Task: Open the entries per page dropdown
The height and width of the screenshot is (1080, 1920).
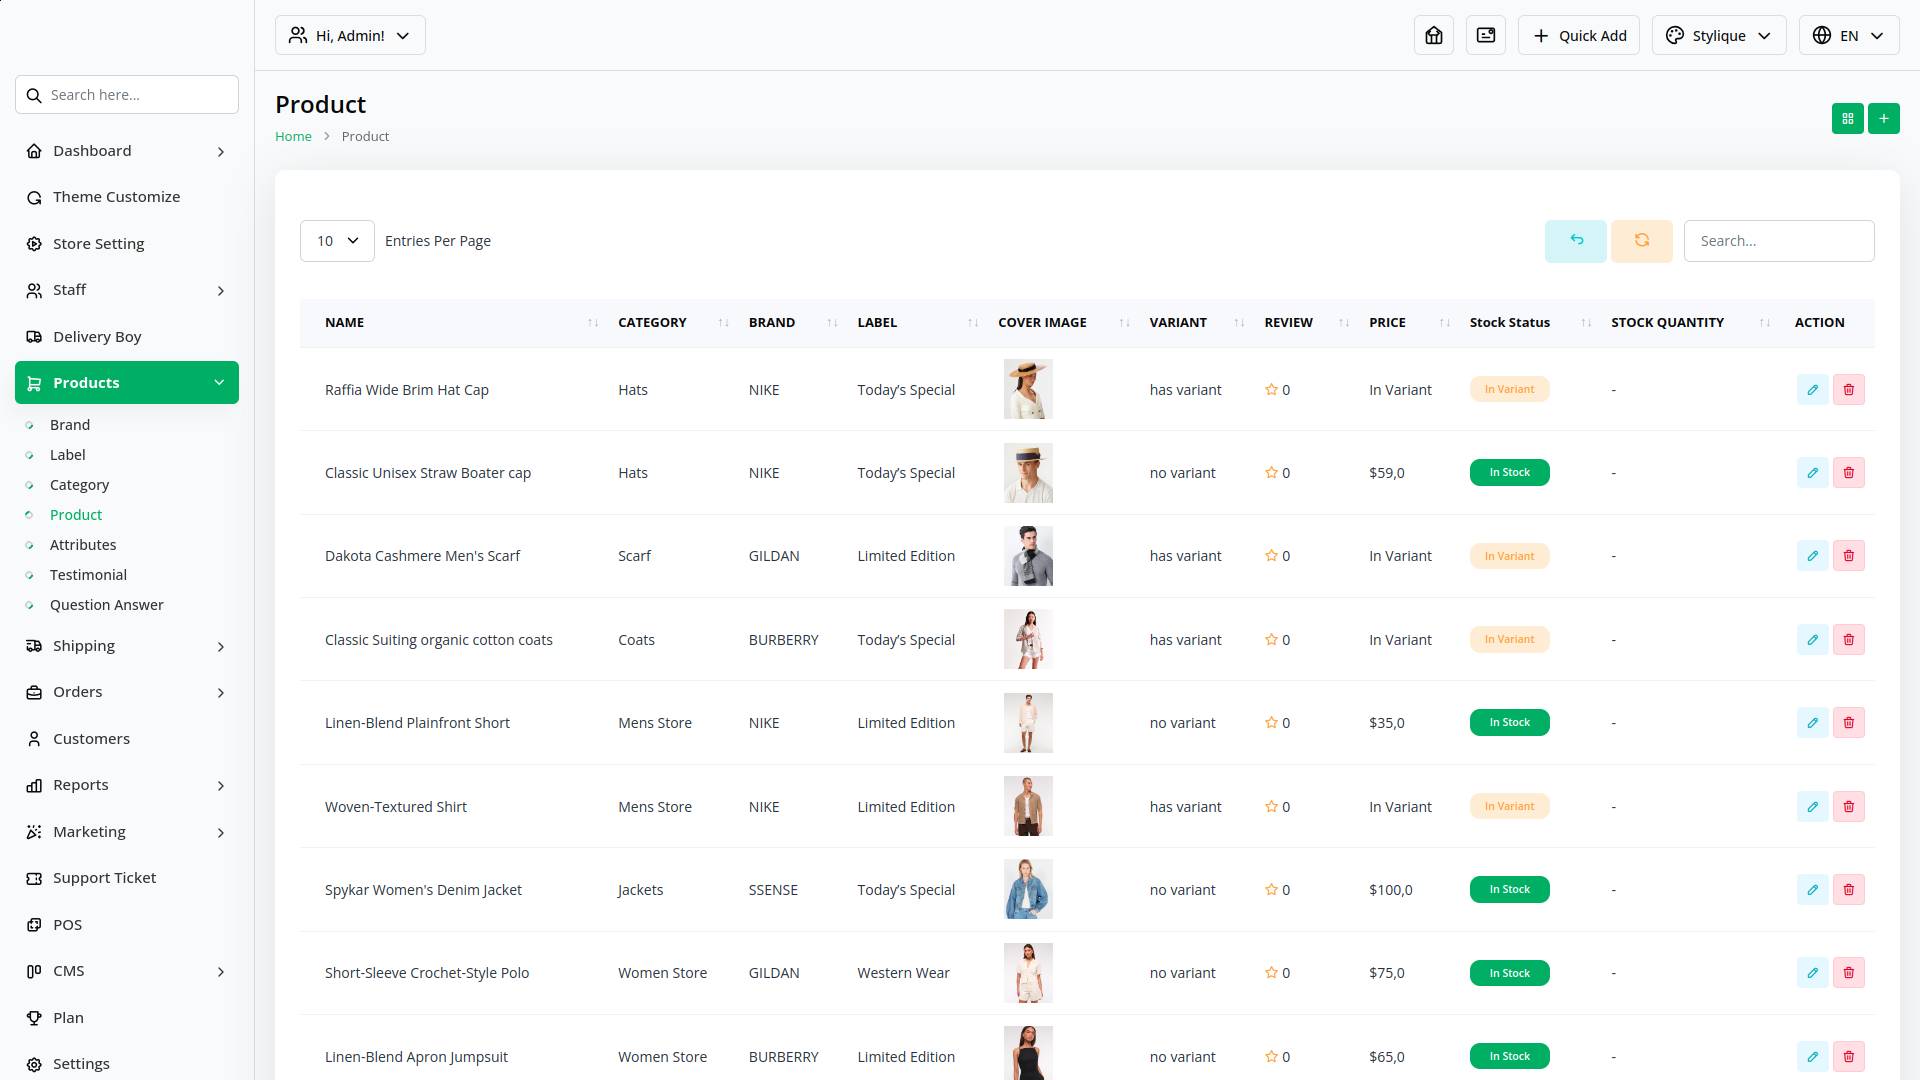Action: 337,241
